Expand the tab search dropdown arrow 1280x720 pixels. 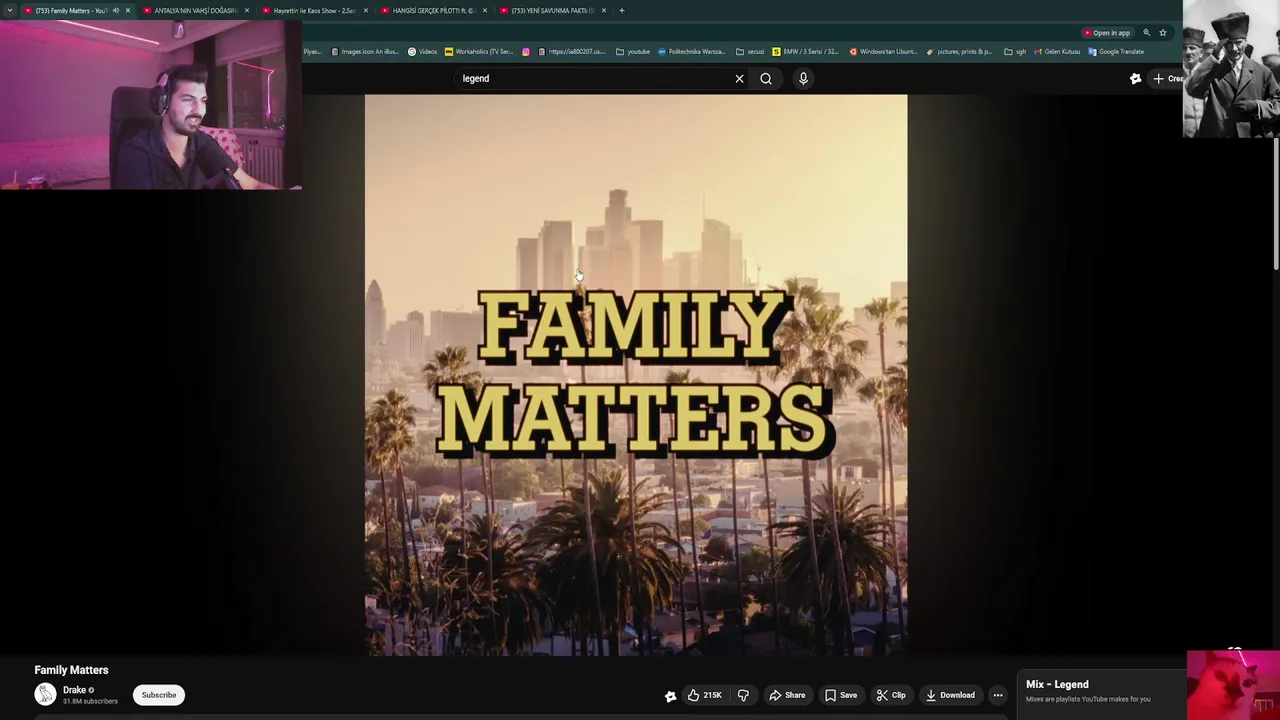click(x=9, y=10)
